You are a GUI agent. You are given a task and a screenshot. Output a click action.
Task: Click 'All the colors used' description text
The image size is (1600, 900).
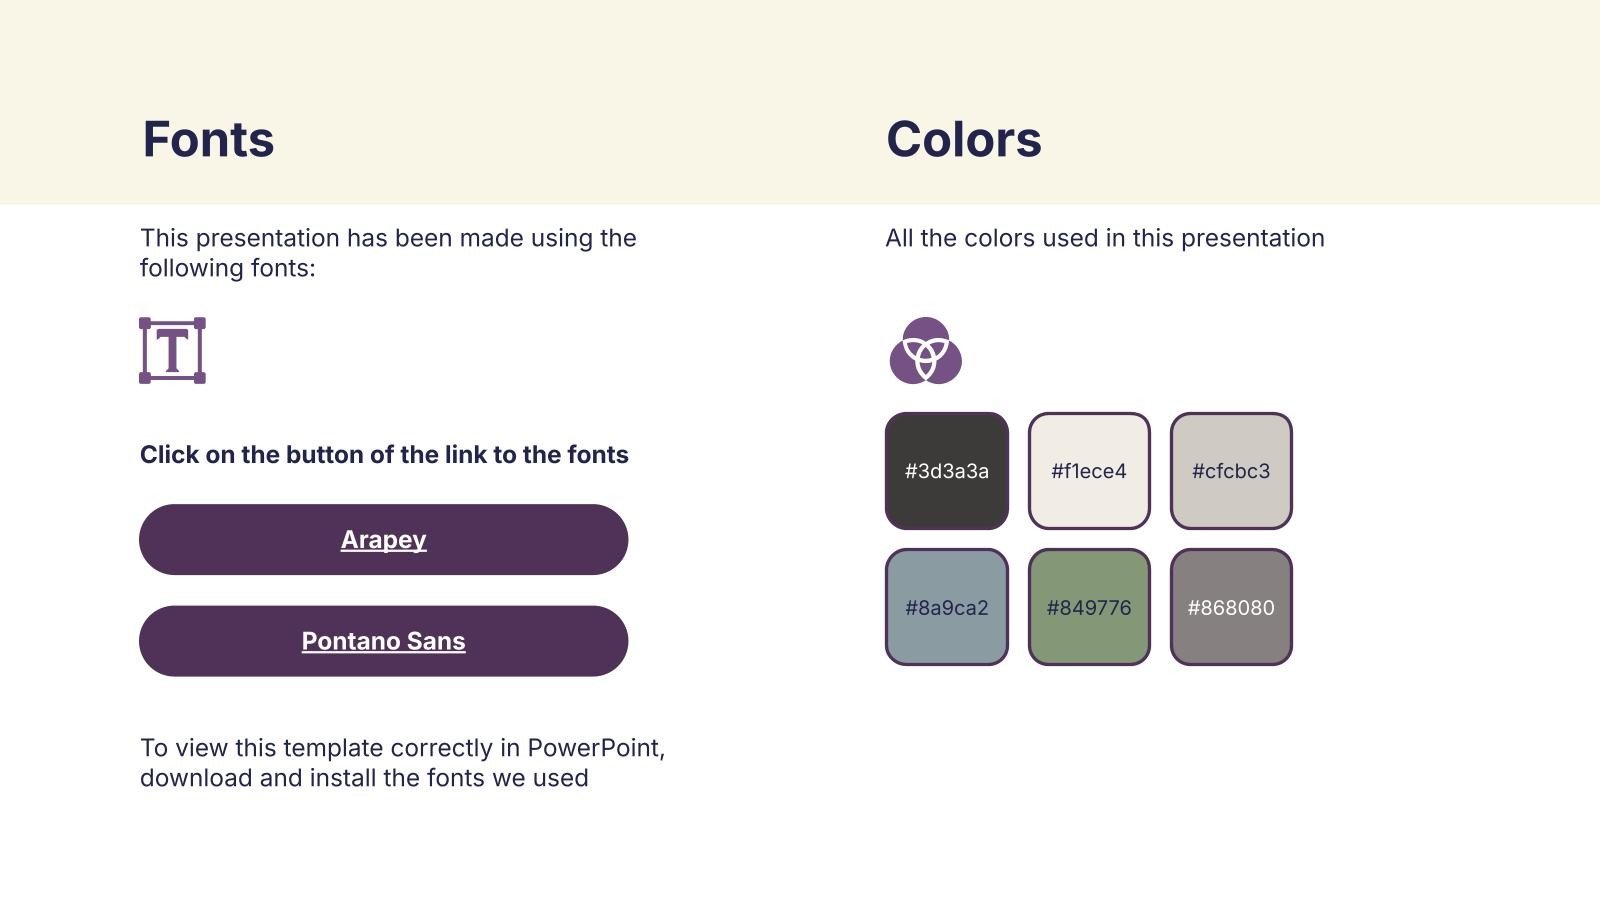tap(1104, 238)
